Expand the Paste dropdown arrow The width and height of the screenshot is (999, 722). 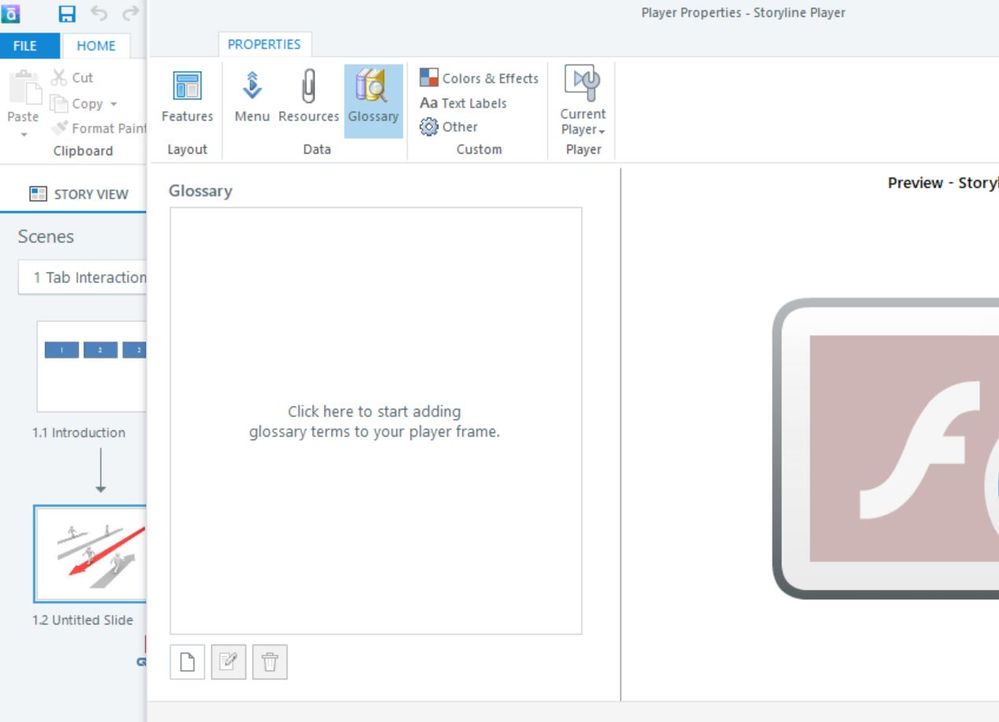[24, 134]
